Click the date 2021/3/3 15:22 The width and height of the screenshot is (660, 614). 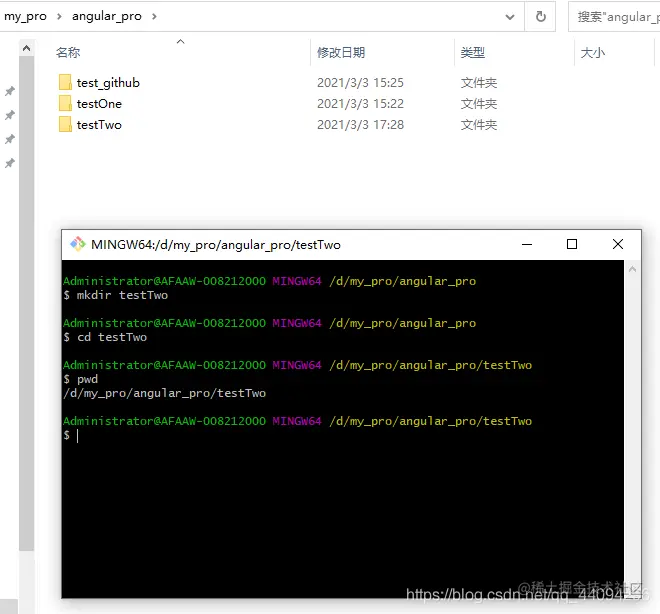coord(360,104)
